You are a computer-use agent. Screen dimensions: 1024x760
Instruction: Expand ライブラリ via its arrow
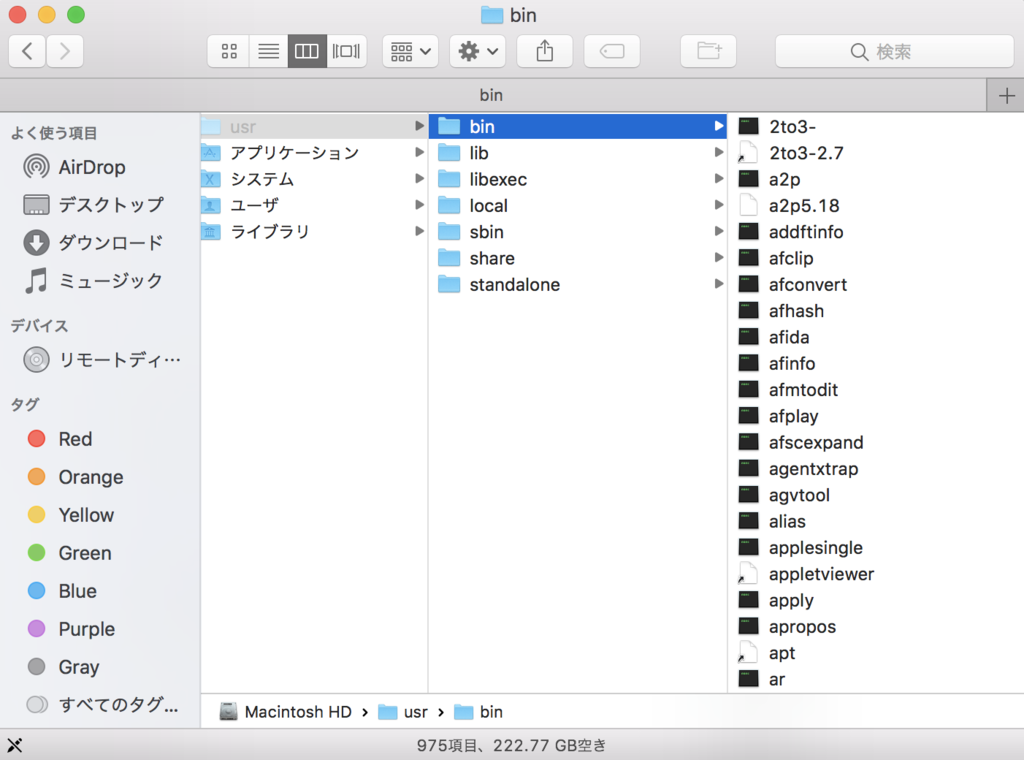point(419,231)
